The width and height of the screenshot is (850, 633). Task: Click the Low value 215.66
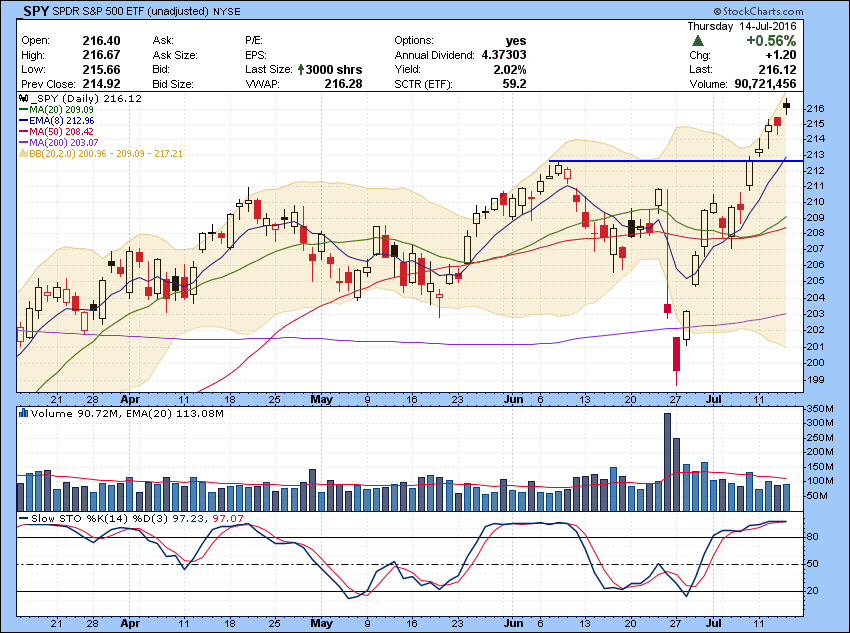(101, 69)
